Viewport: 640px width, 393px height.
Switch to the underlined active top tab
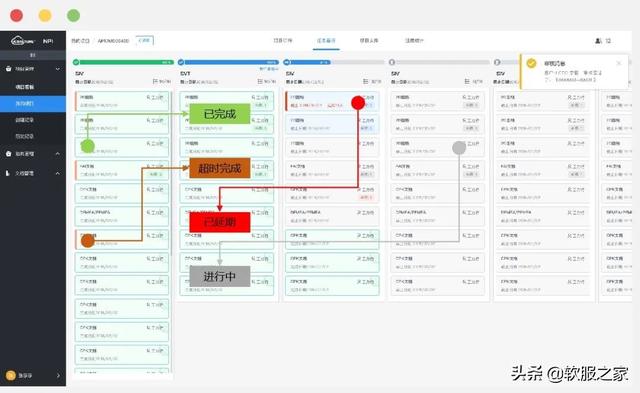326,41
